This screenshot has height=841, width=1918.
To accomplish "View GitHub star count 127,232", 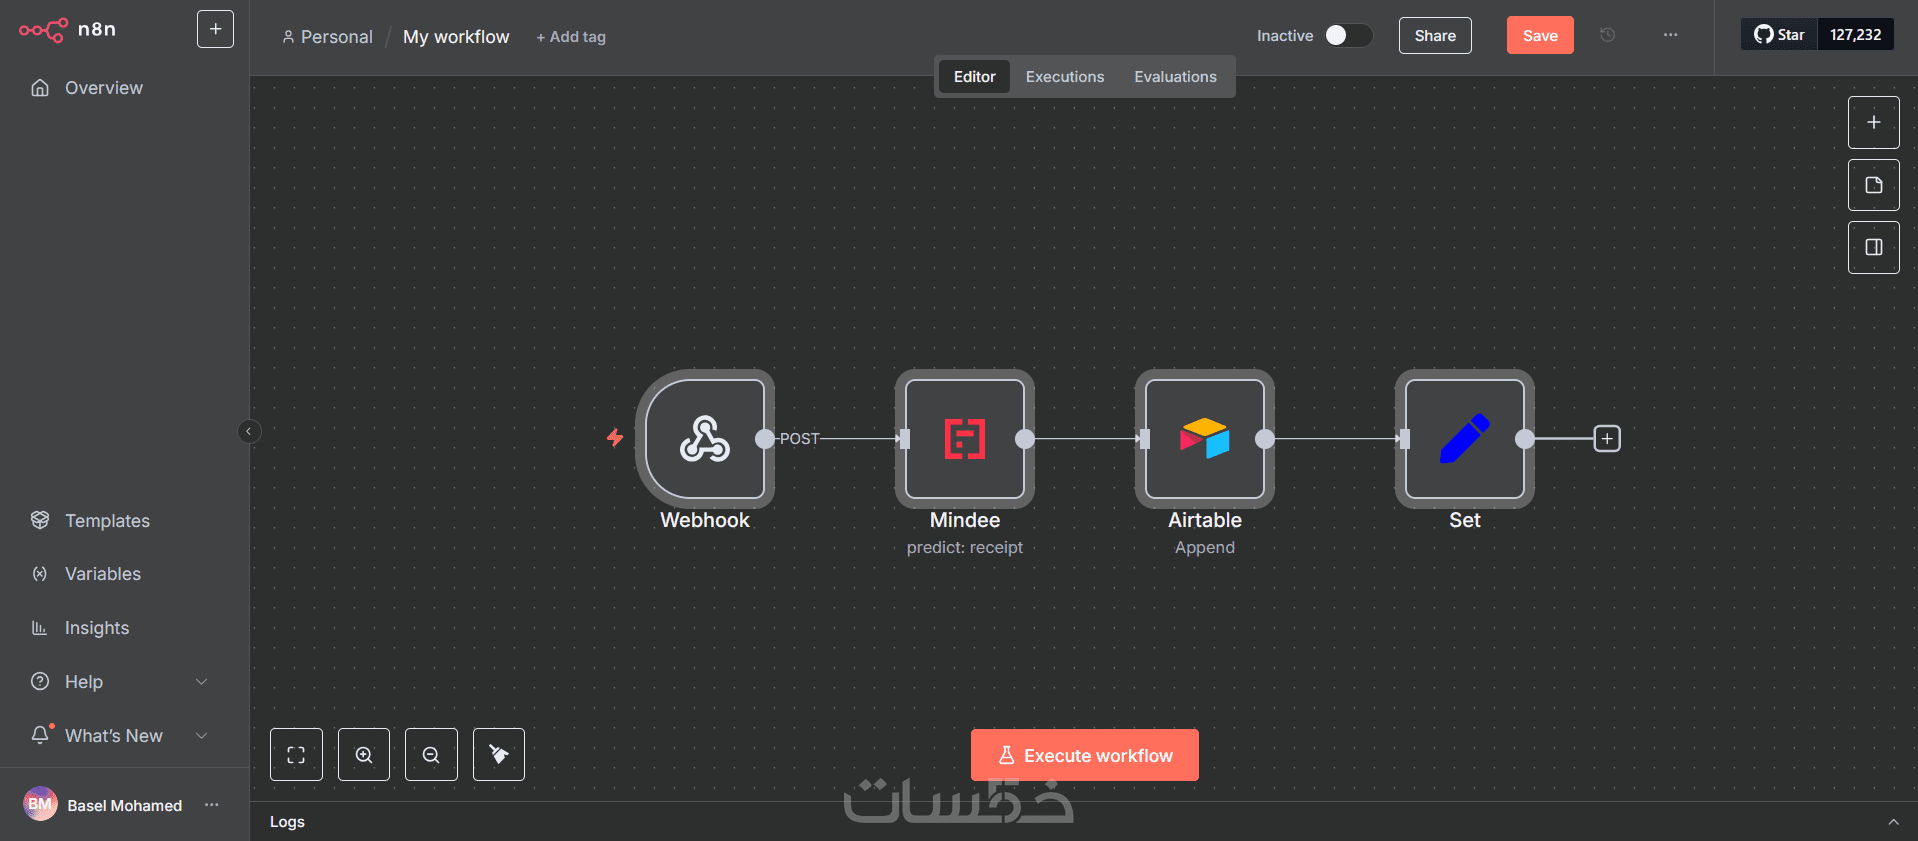I will point(1855,35).
